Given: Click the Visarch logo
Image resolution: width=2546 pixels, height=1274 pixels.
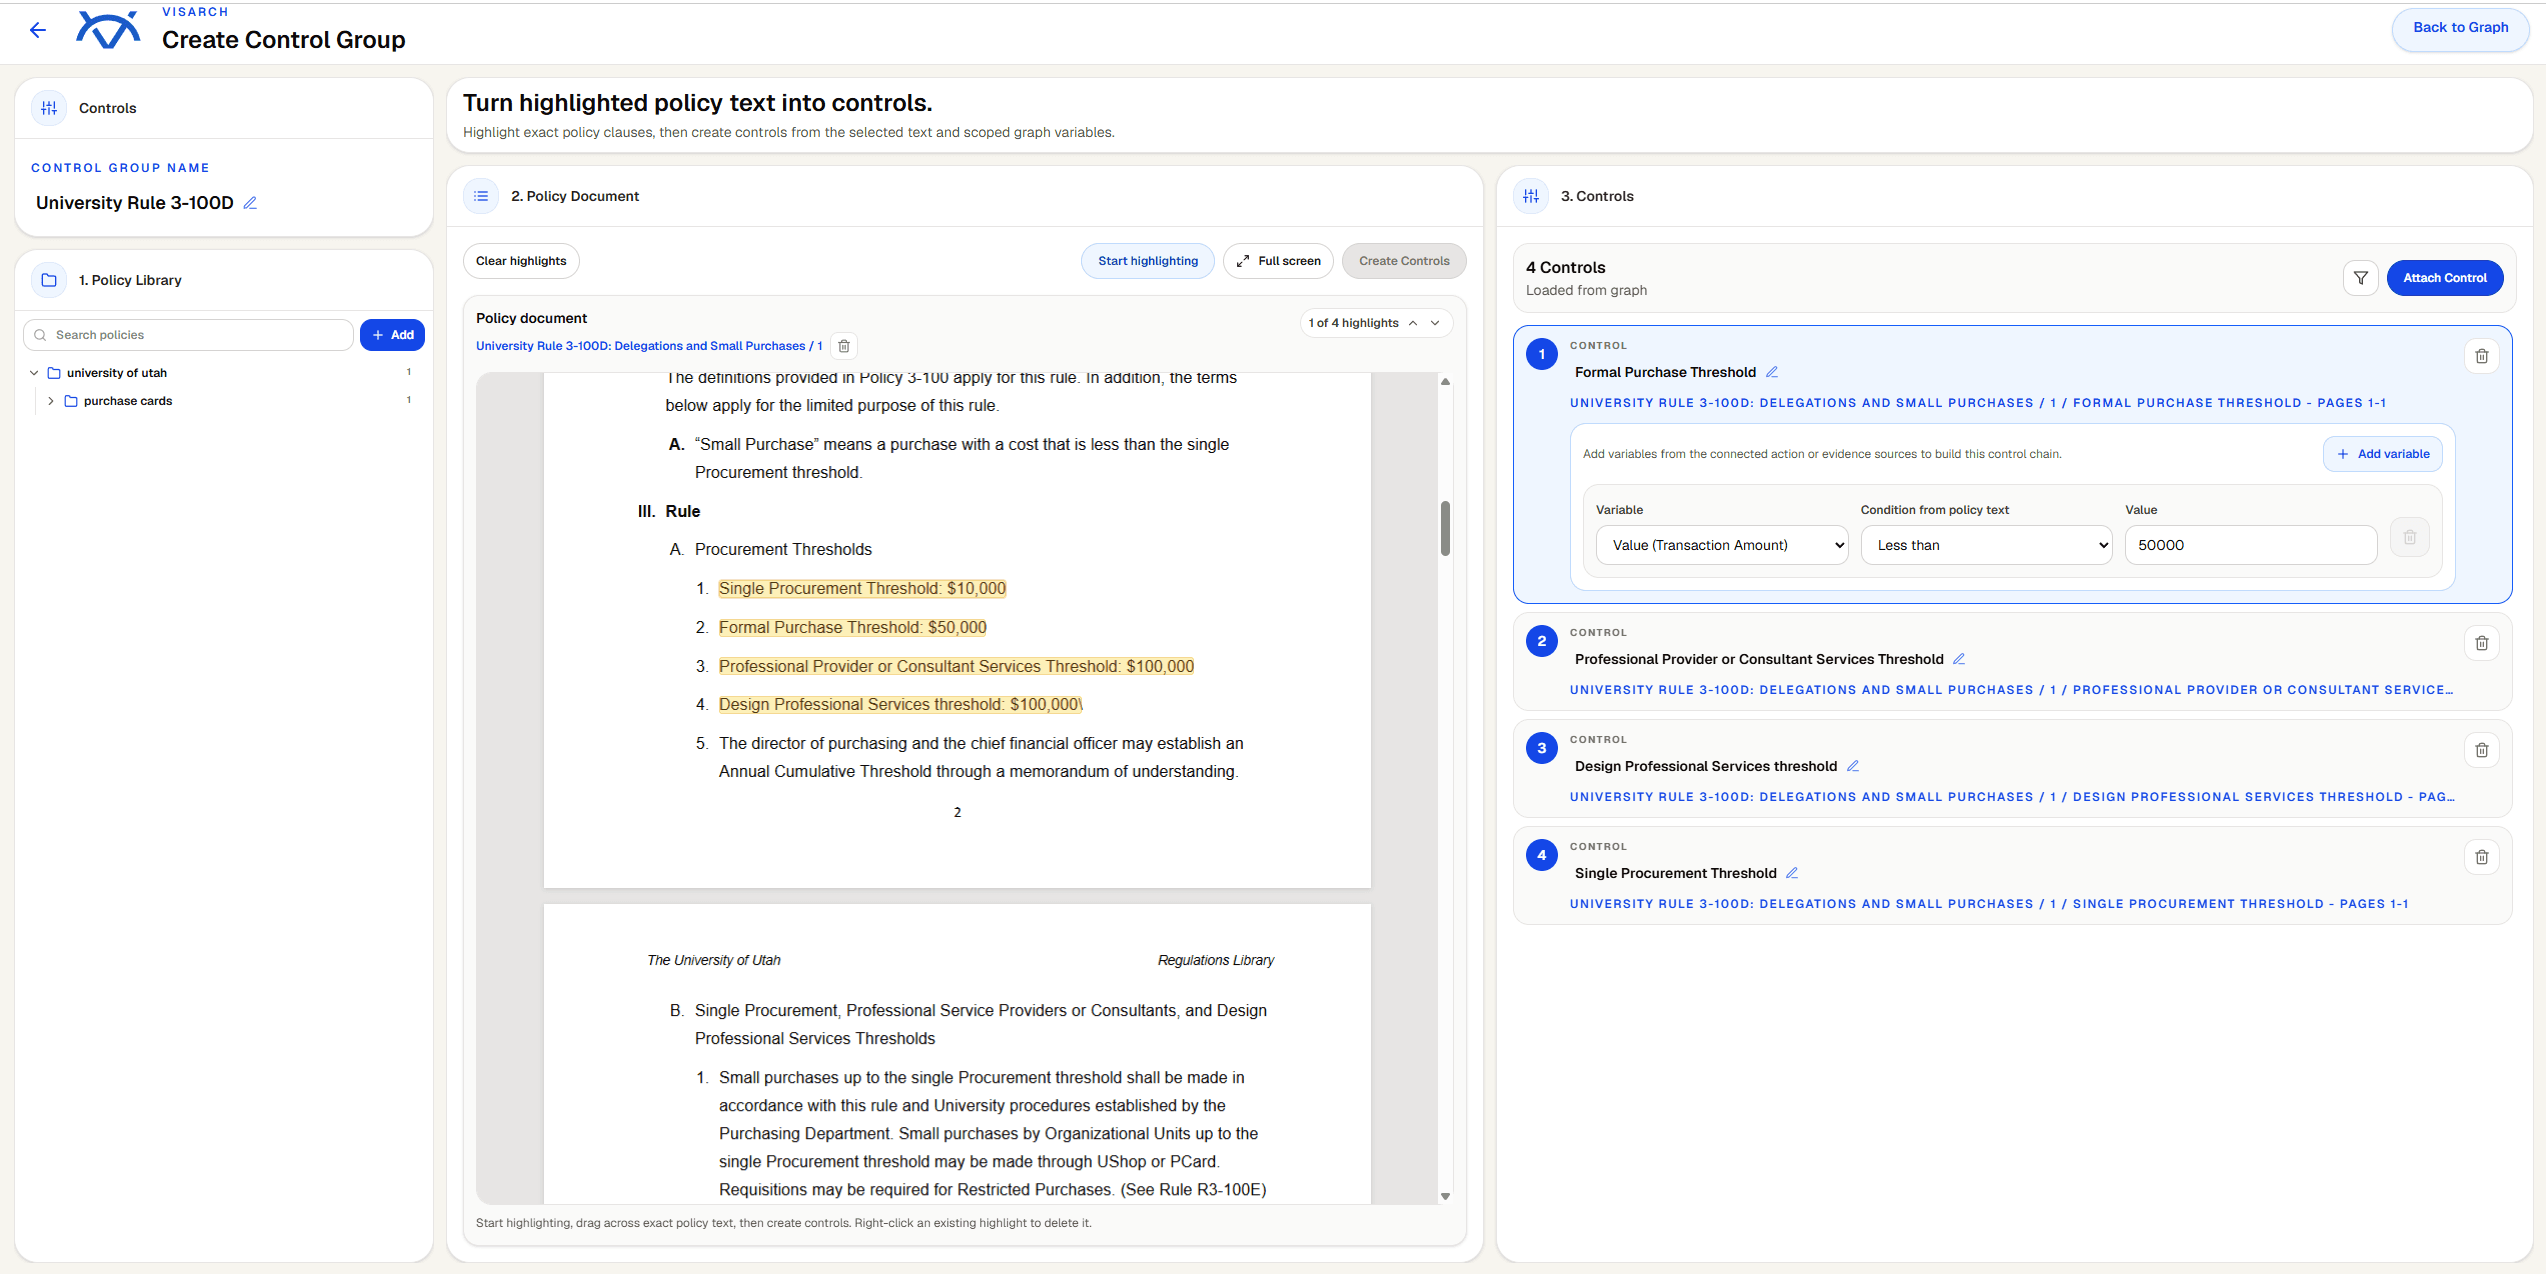Looking at the screenshot, I should (x=108, y=30).
